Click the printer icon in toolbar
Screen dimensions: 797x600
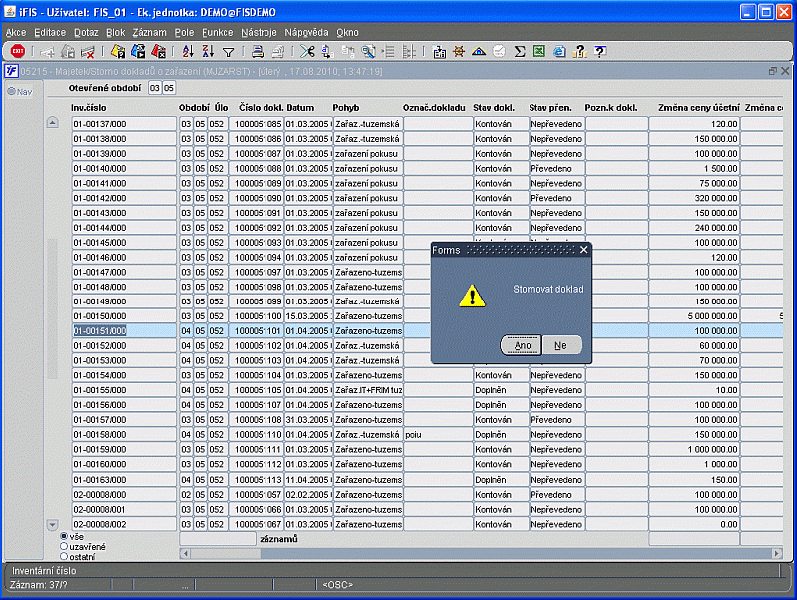[x=258, y=51]
